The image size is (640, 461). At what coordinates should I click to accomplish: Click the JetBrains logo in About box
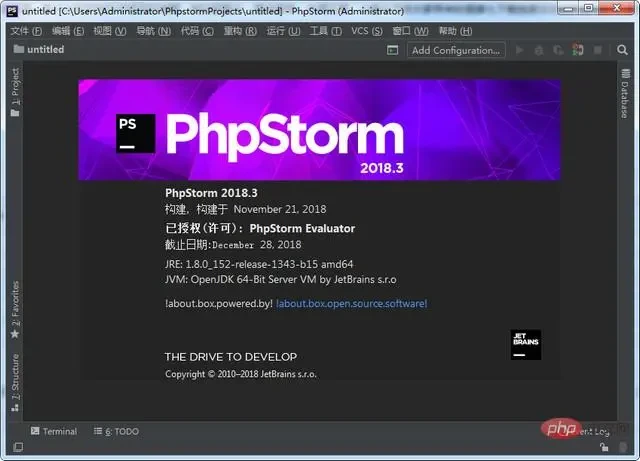(525, 341)
